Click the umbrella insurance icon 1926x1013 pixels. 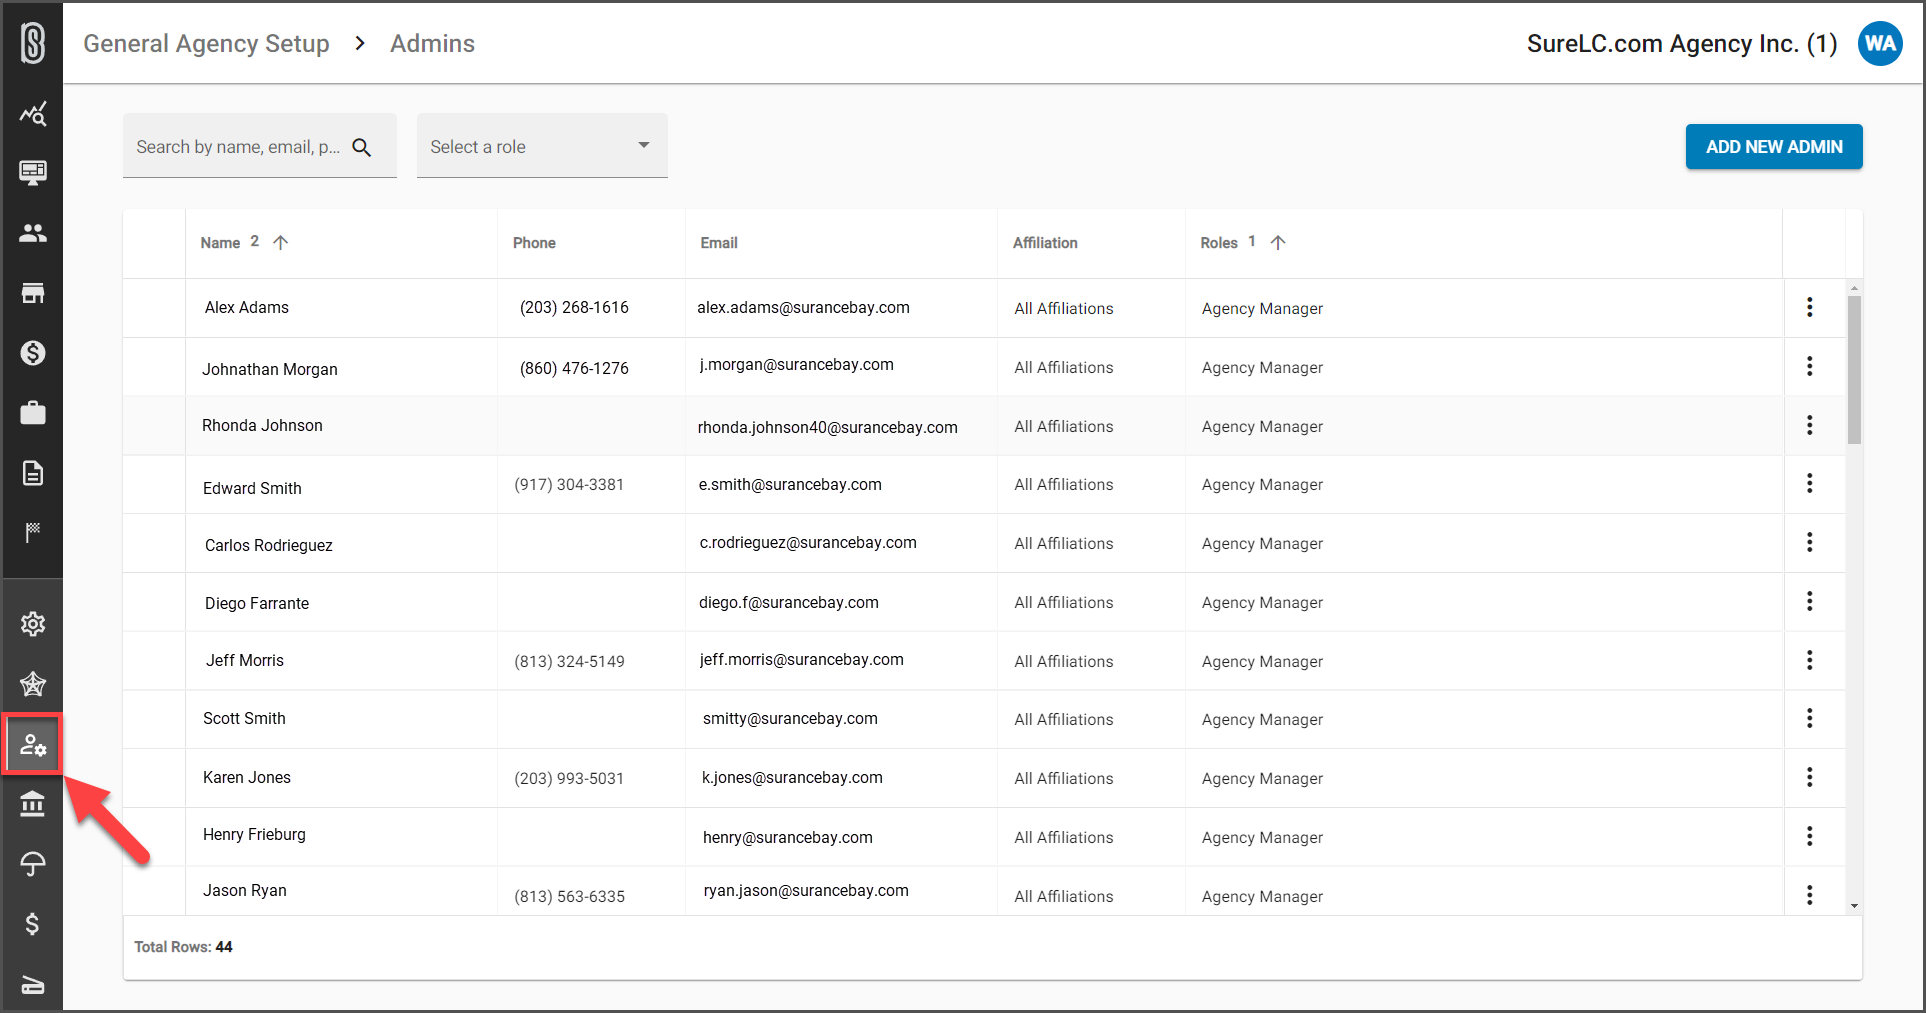[x=33, y=864]
